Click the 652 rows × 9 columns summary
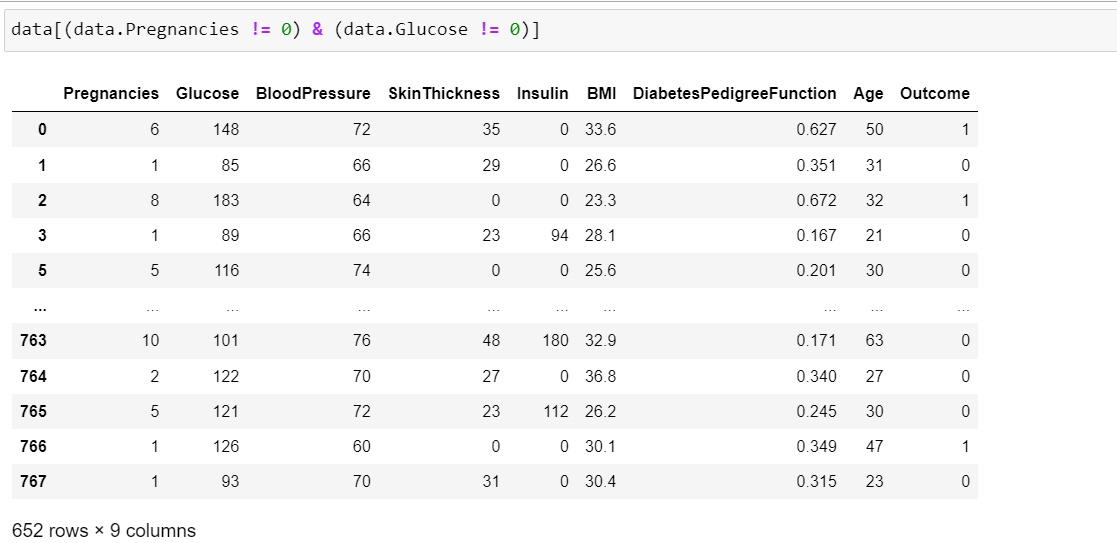Screen dimensions: 1117x543 click(104, 531)
